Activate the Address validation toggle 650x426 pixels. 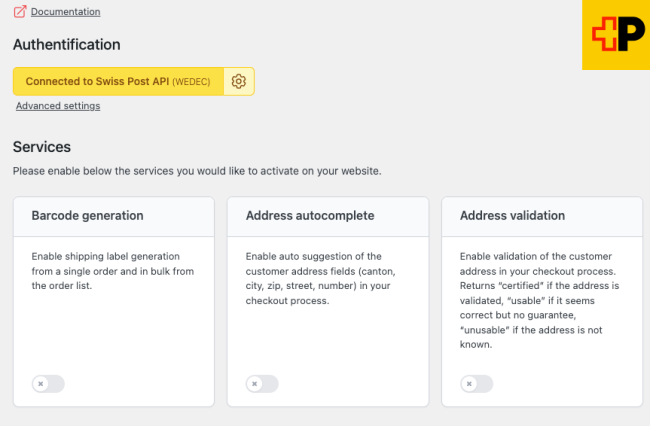pyautogui.click(x=477, y=383)
